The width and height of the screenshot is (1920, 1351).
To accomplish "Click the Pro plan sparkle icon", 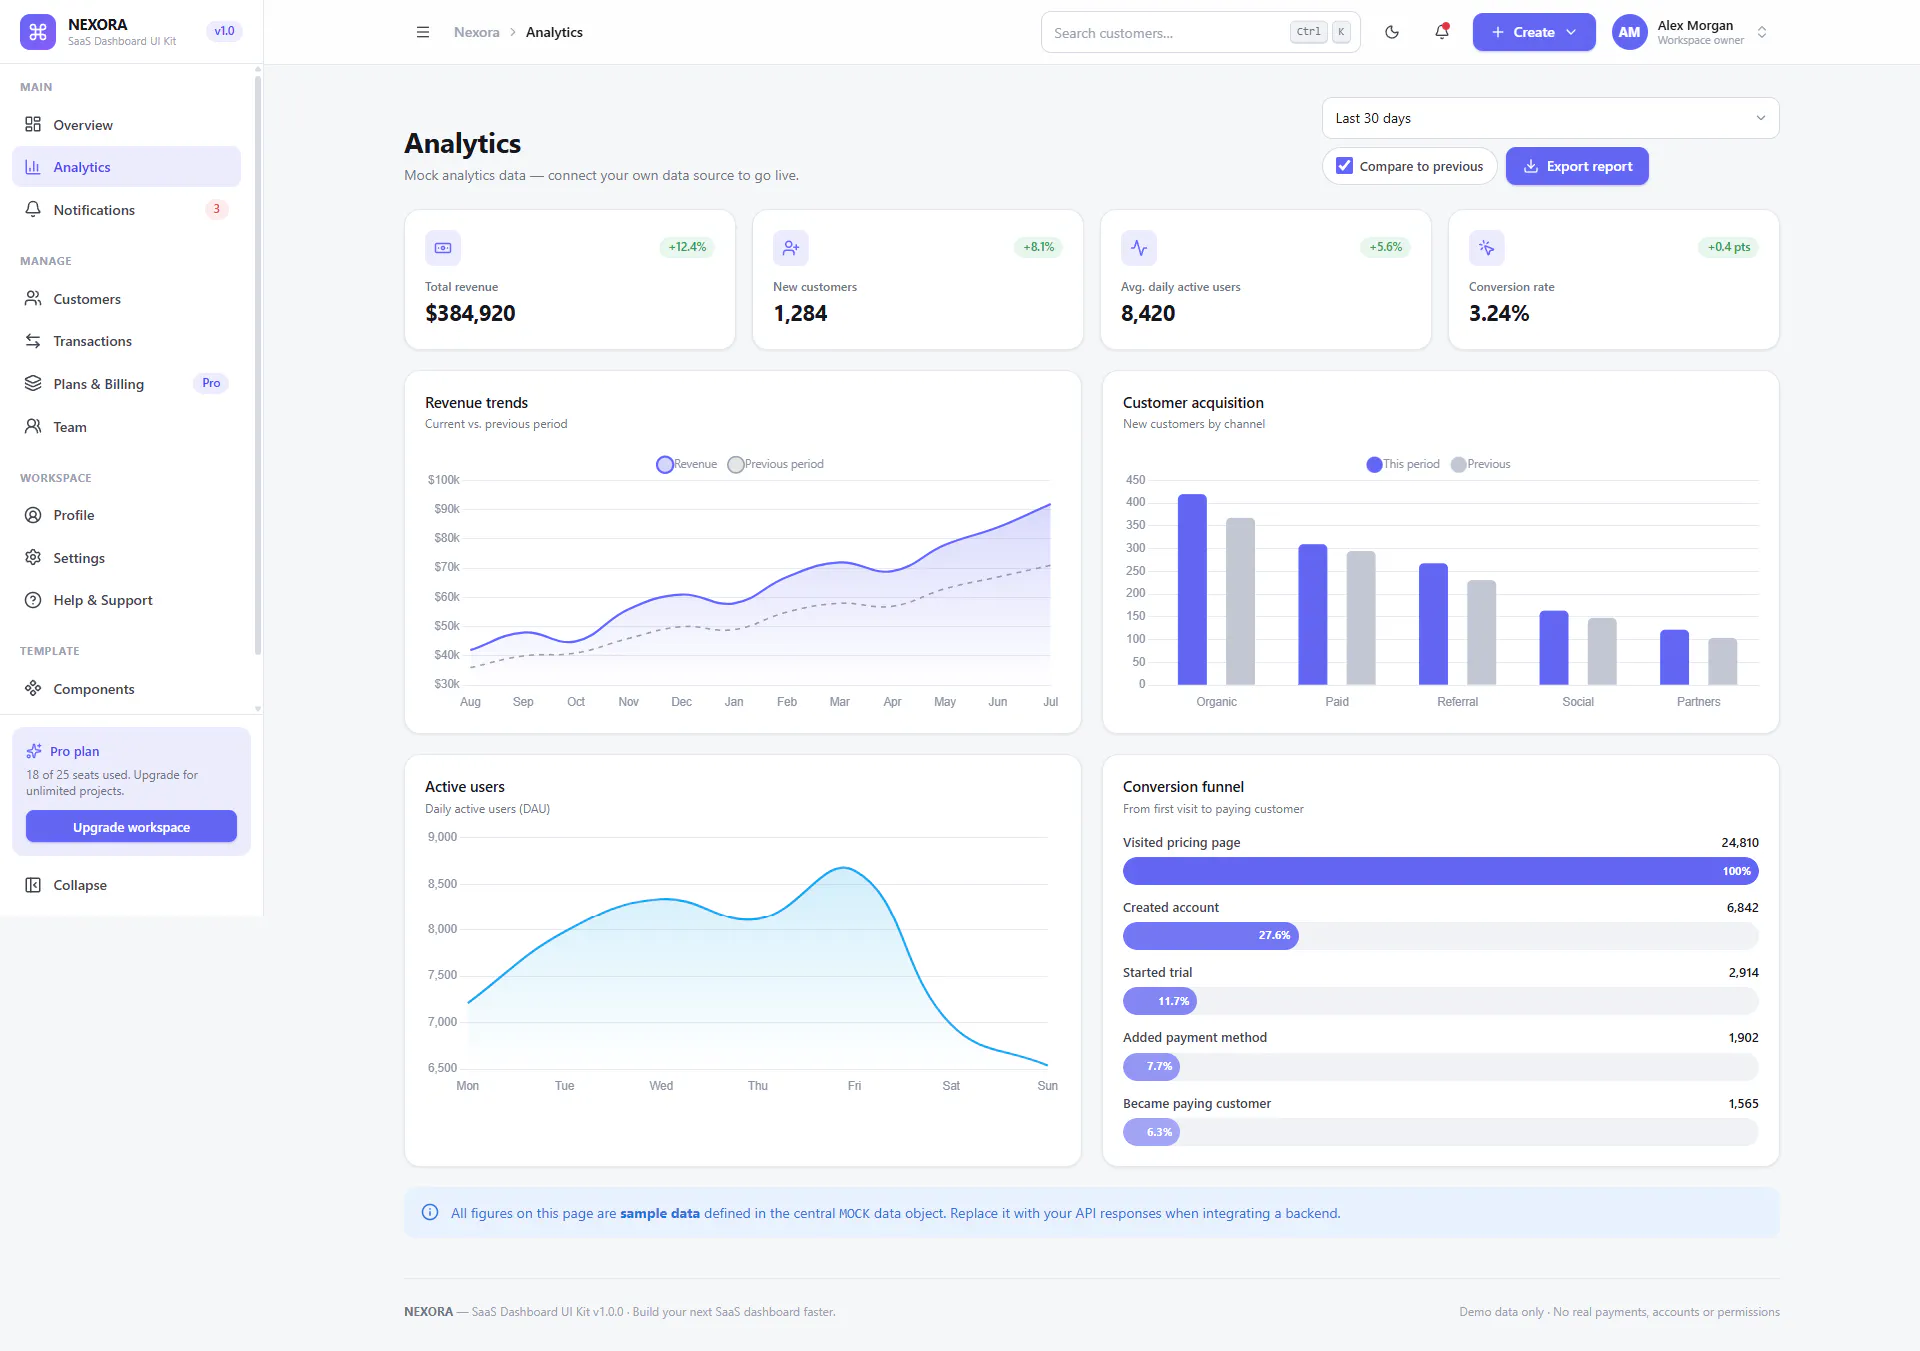I will [x=34, y=751].
